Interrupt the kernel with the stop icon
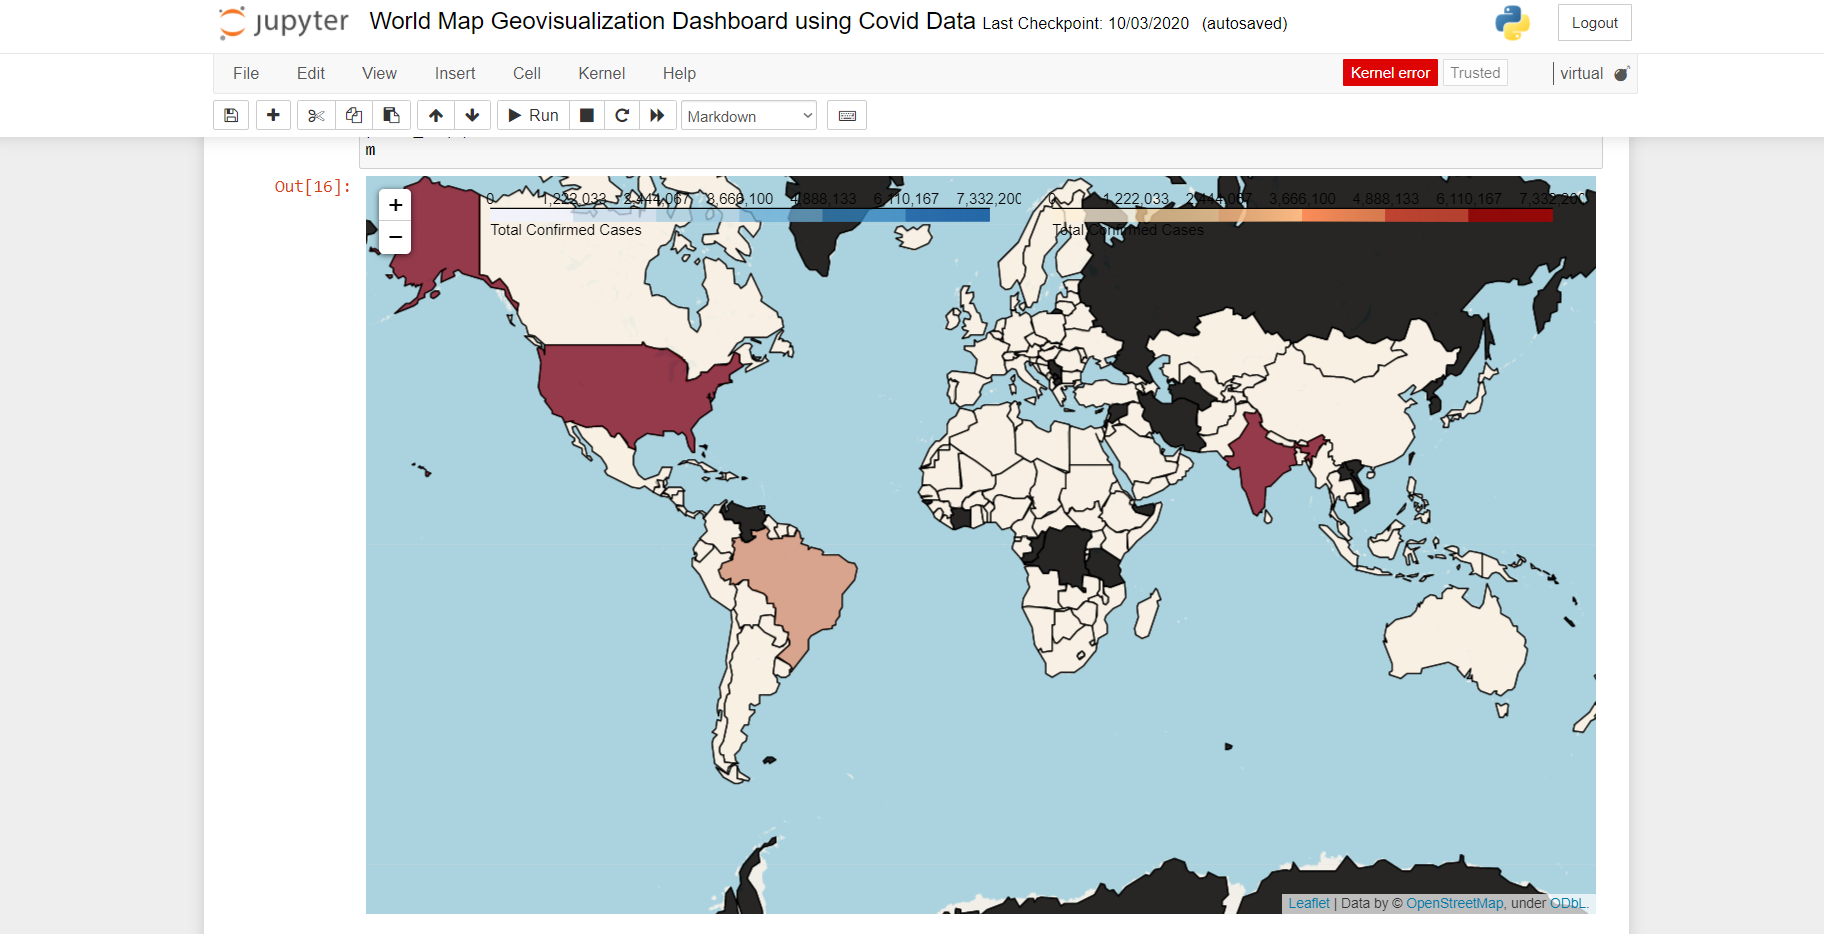Image resolution: width=1824 pixels, height=934 pixels. tap(587, 116)
